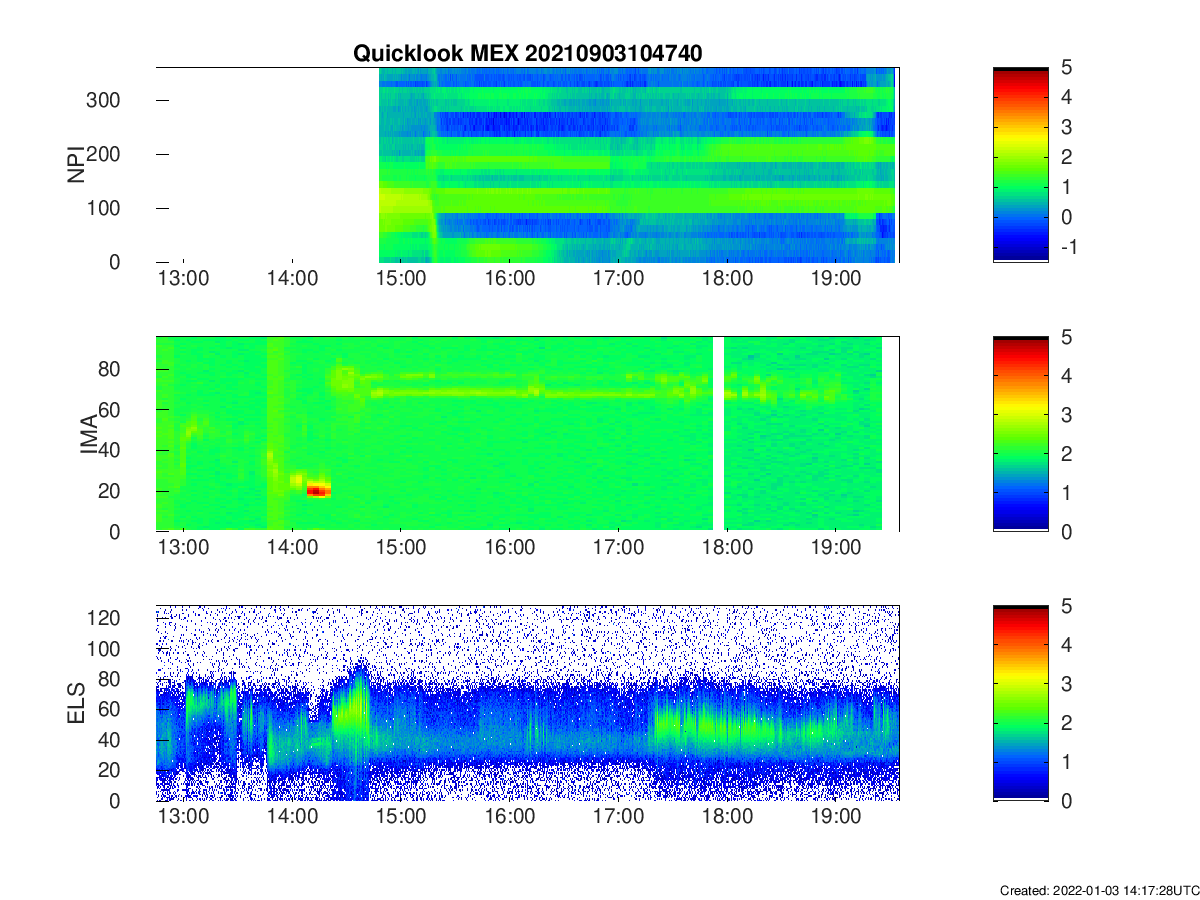Screen dimensions: 1200x900
Task: Click the IMA panel colorbar
Action: [x=1021, y=434]
